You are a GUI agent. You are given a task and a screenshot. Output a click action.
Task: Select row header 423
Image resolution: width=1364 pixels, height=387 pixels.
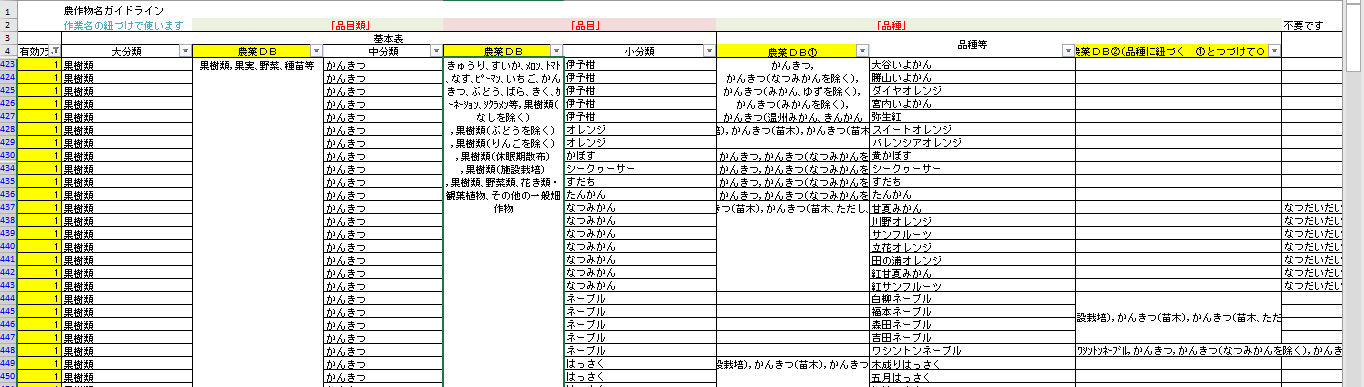pyautogui.click(x=8, y=64)
